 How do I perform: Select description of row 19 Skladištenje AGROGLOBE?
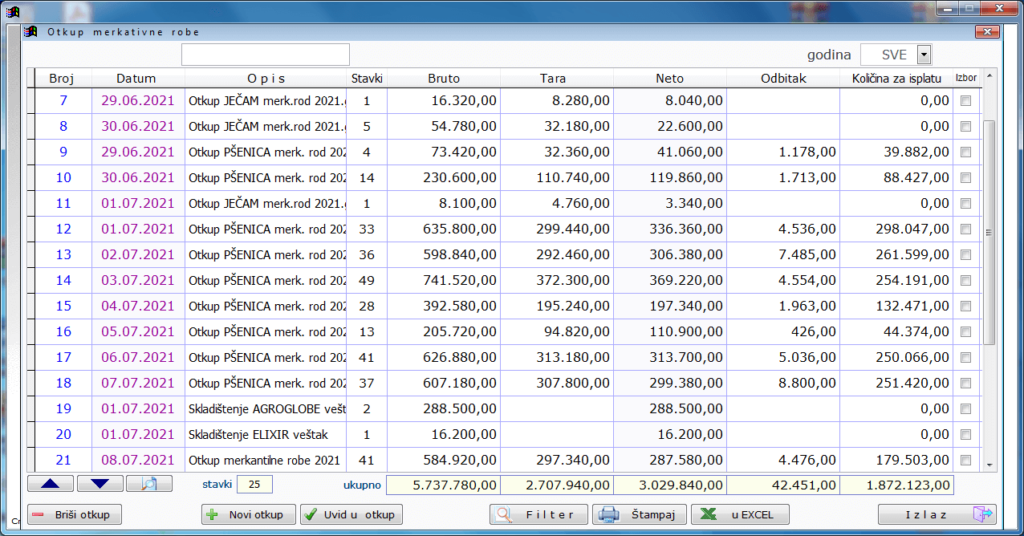[266, 409]
